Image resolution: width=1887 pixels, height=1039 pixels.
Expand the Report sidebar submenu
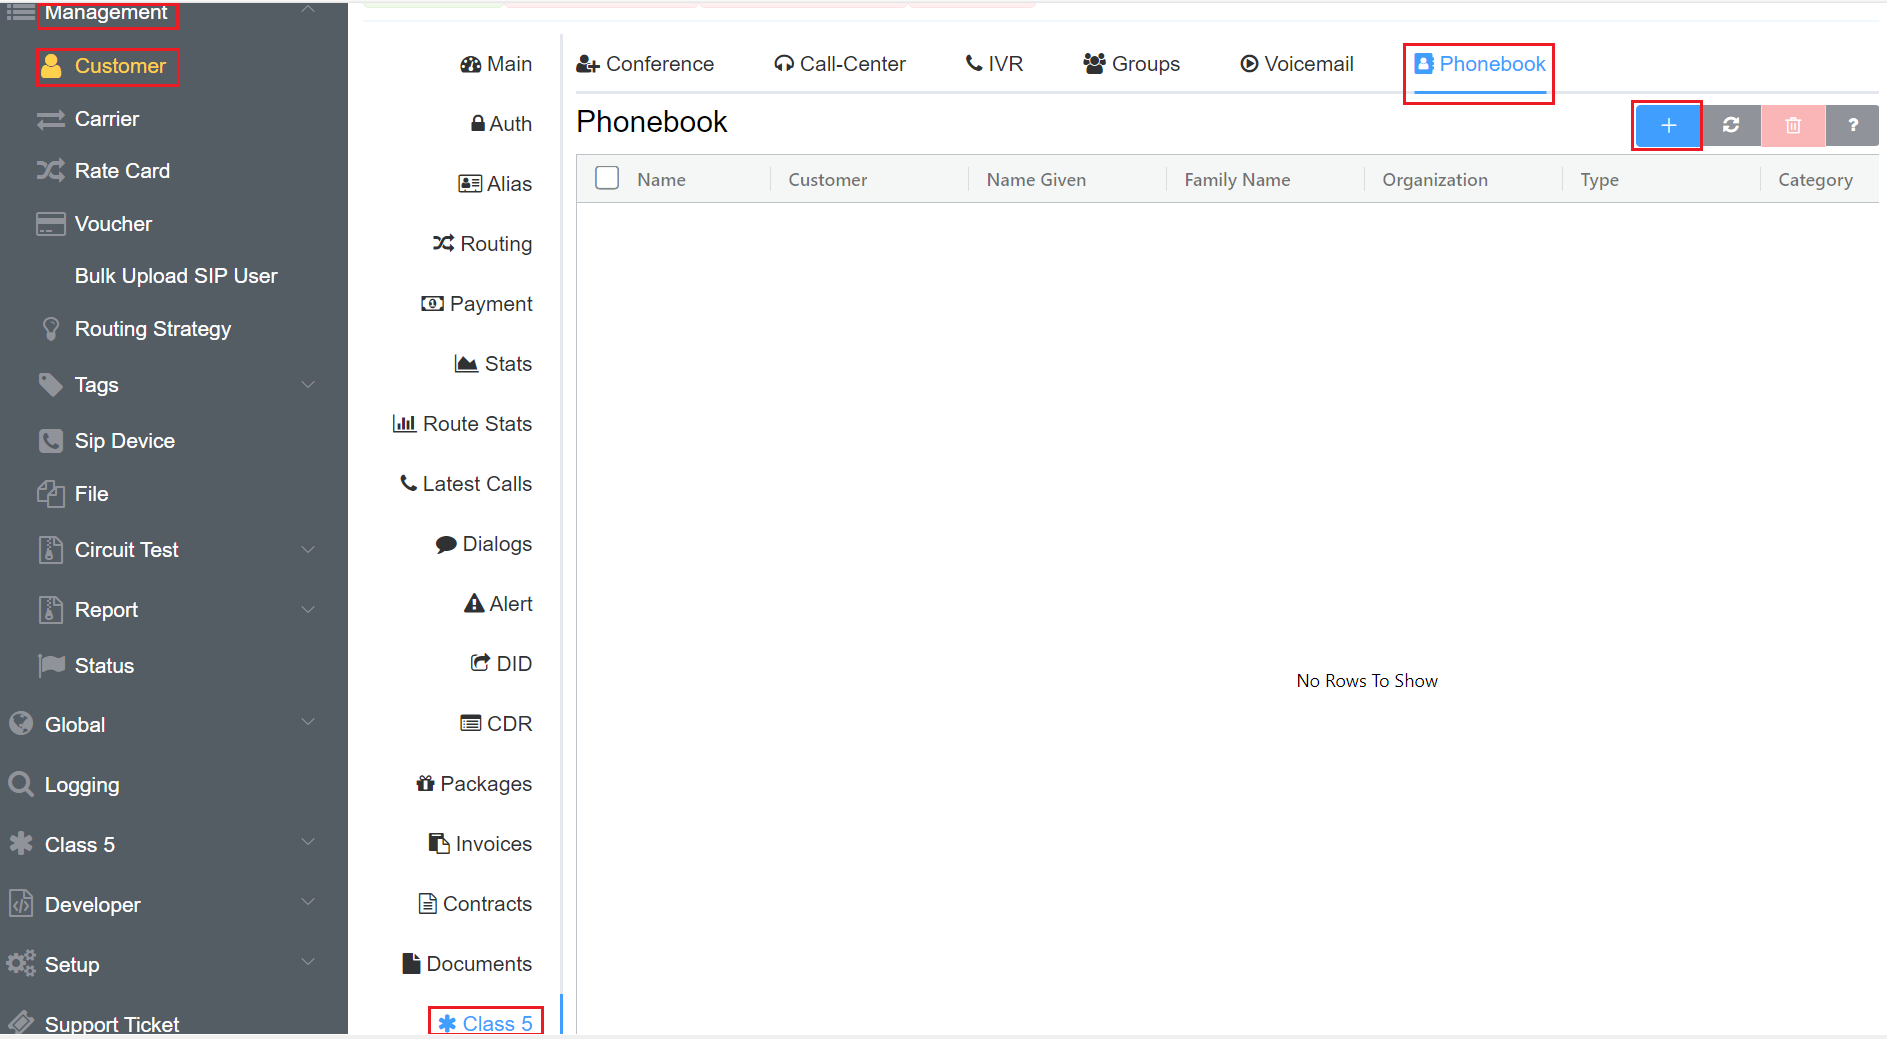[308, 610]
